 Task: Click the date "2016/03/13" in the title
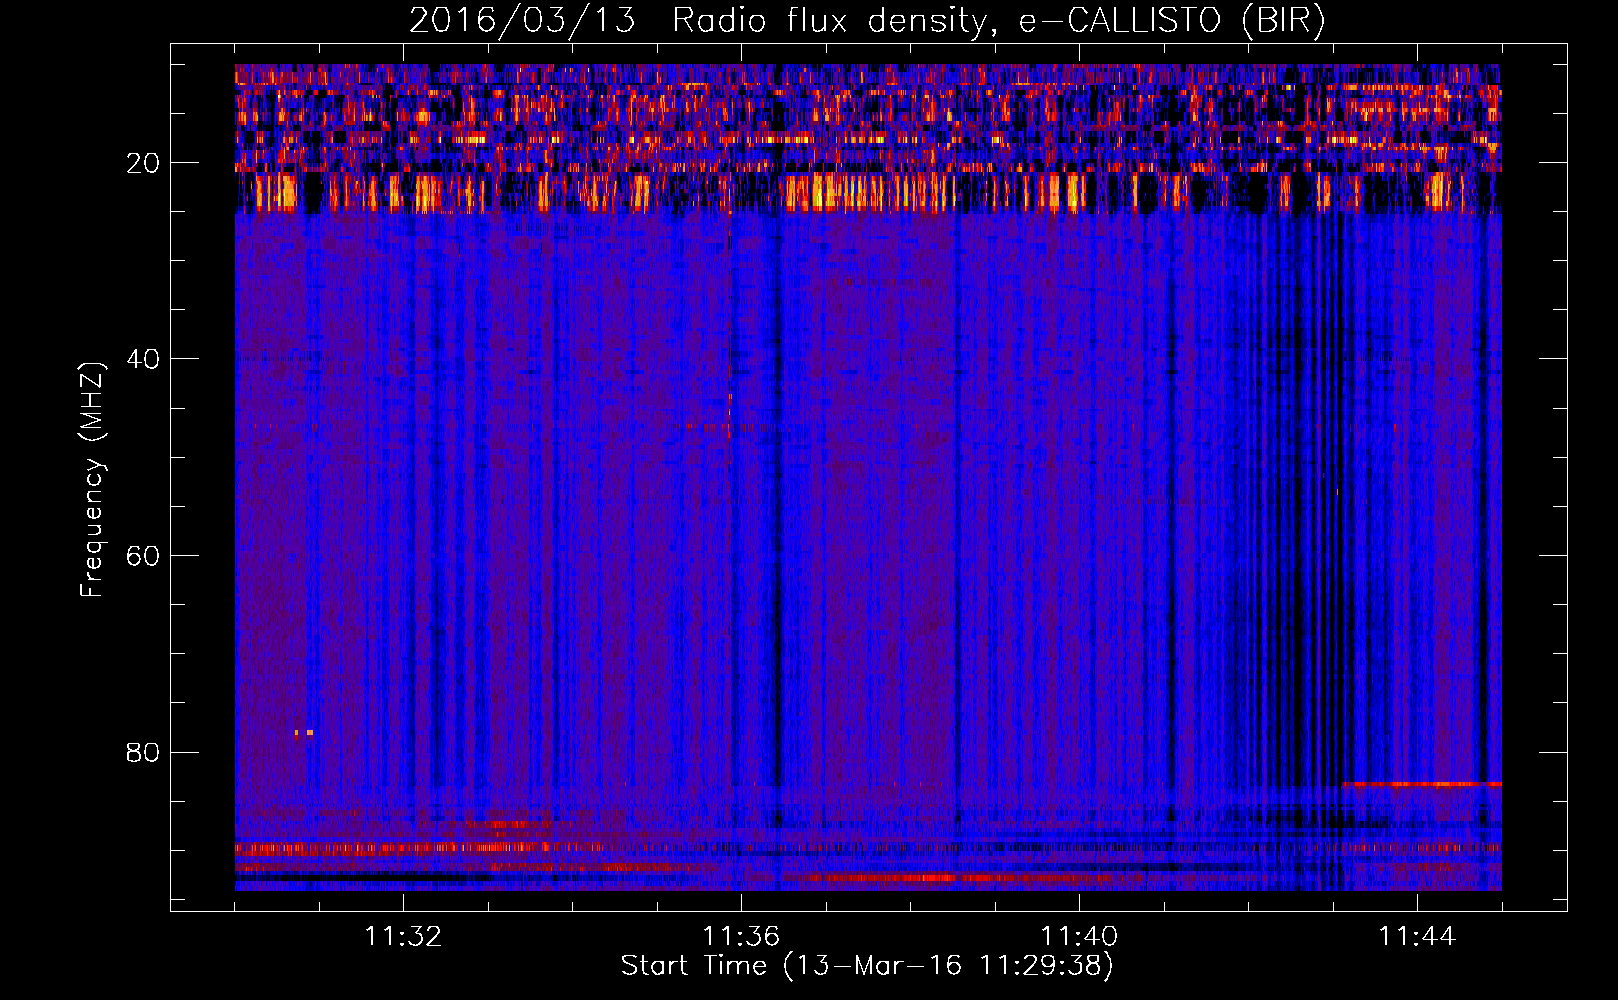522,21
